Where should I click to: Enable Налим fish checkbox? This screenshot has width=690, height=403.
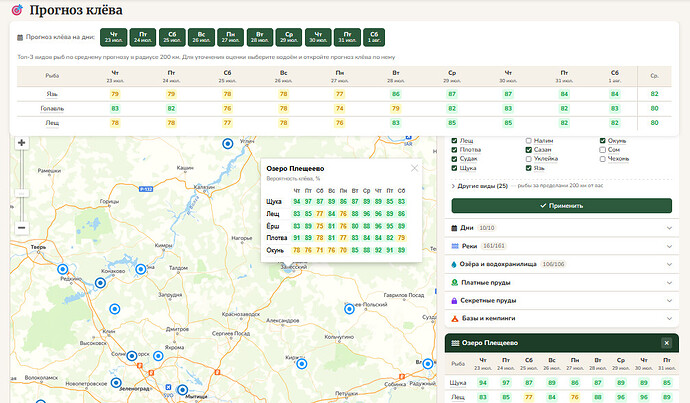pyautogui.click(x=529, y=141)
